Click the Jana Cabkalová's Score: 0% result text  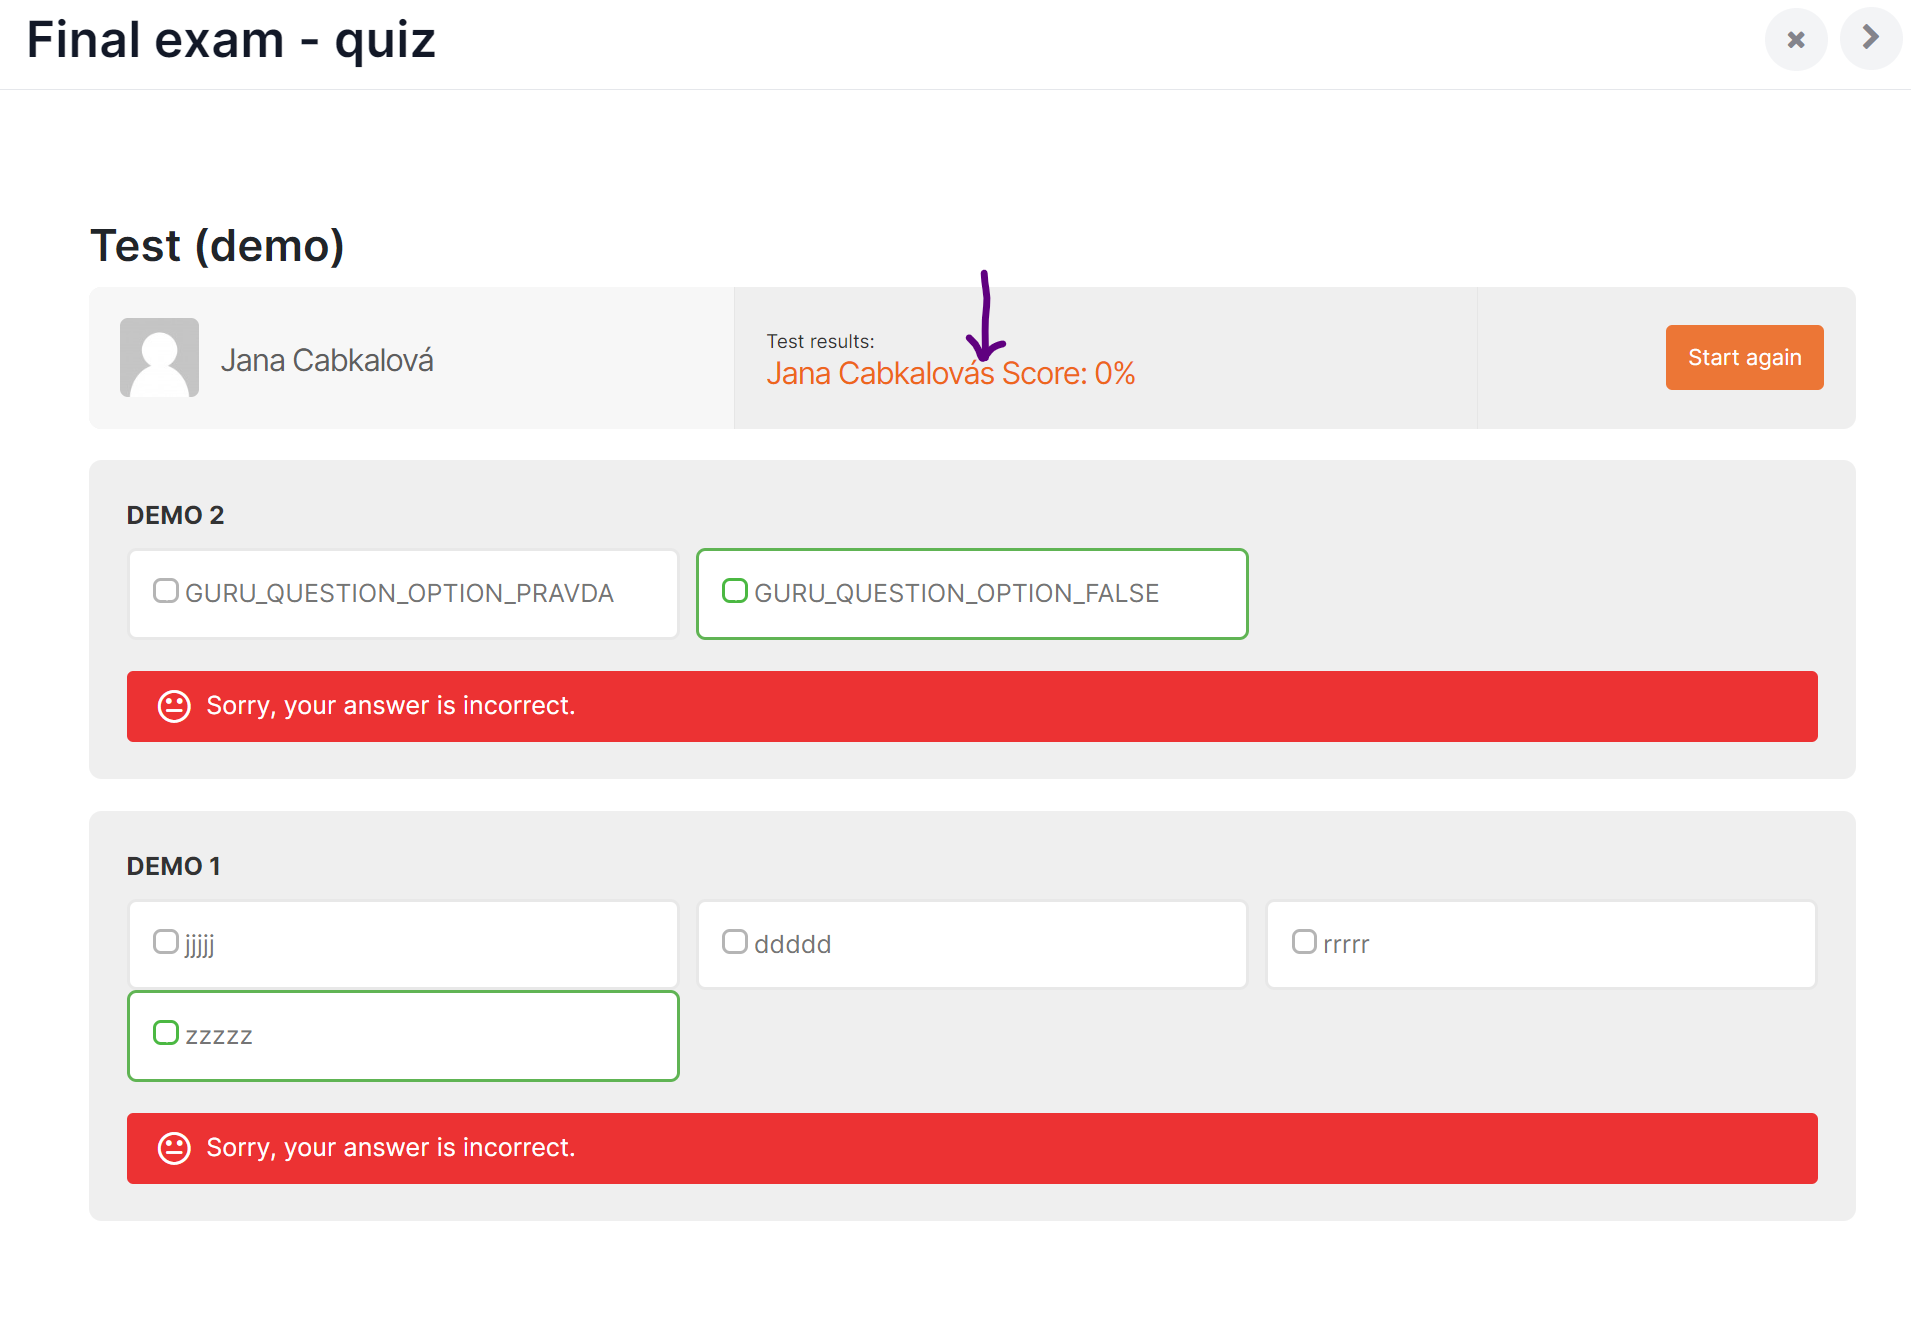click(x=950, y=374)
